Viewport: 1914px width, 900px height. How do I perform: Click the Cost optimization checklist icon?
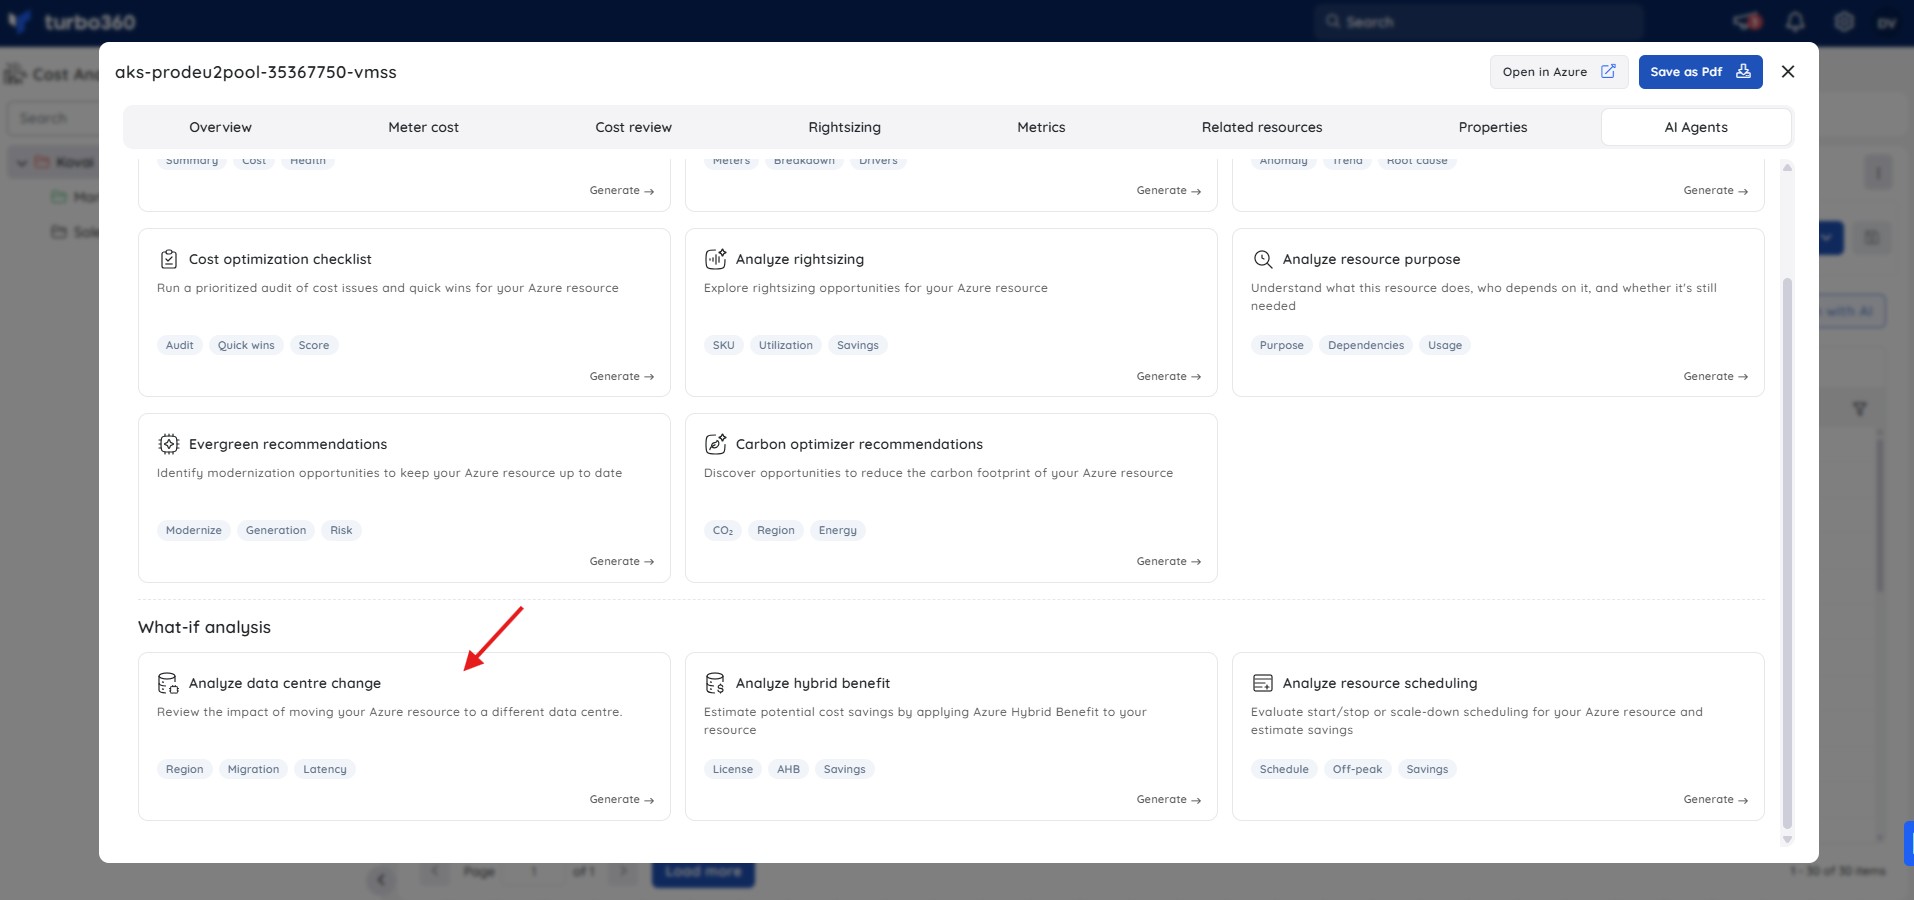tap(169, 259)
